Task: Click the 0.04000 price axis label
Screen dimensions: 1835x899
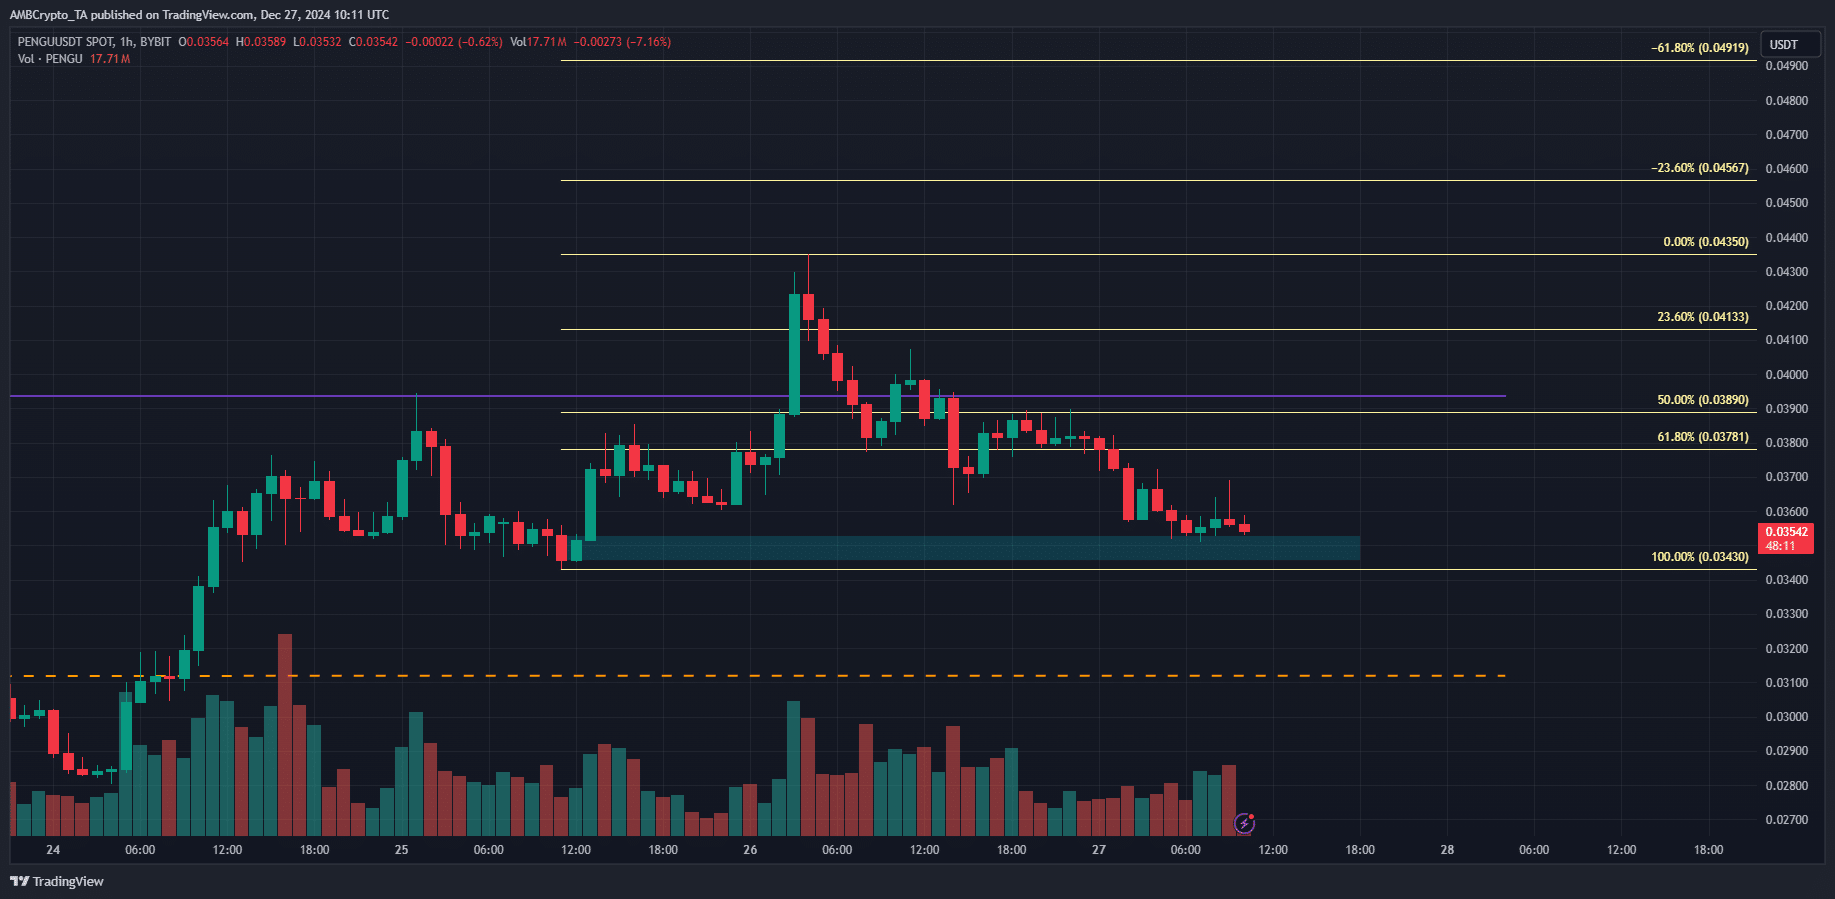Action: coord(1786,375)
